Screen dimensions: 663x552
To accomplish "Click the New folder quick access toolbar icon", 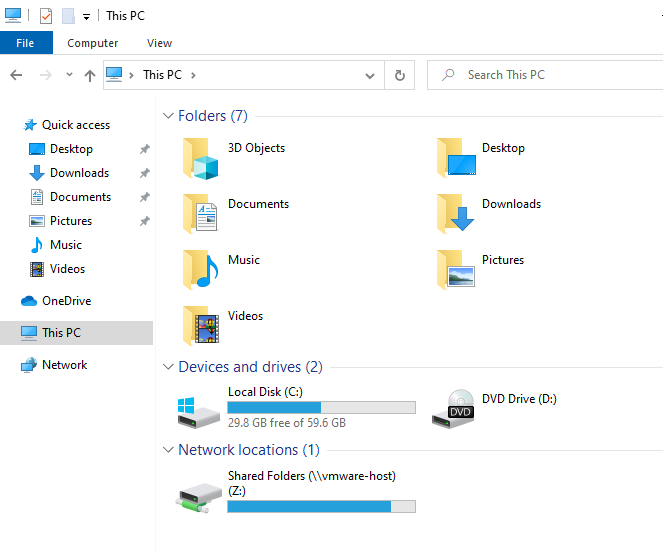I will coord(68,16).
